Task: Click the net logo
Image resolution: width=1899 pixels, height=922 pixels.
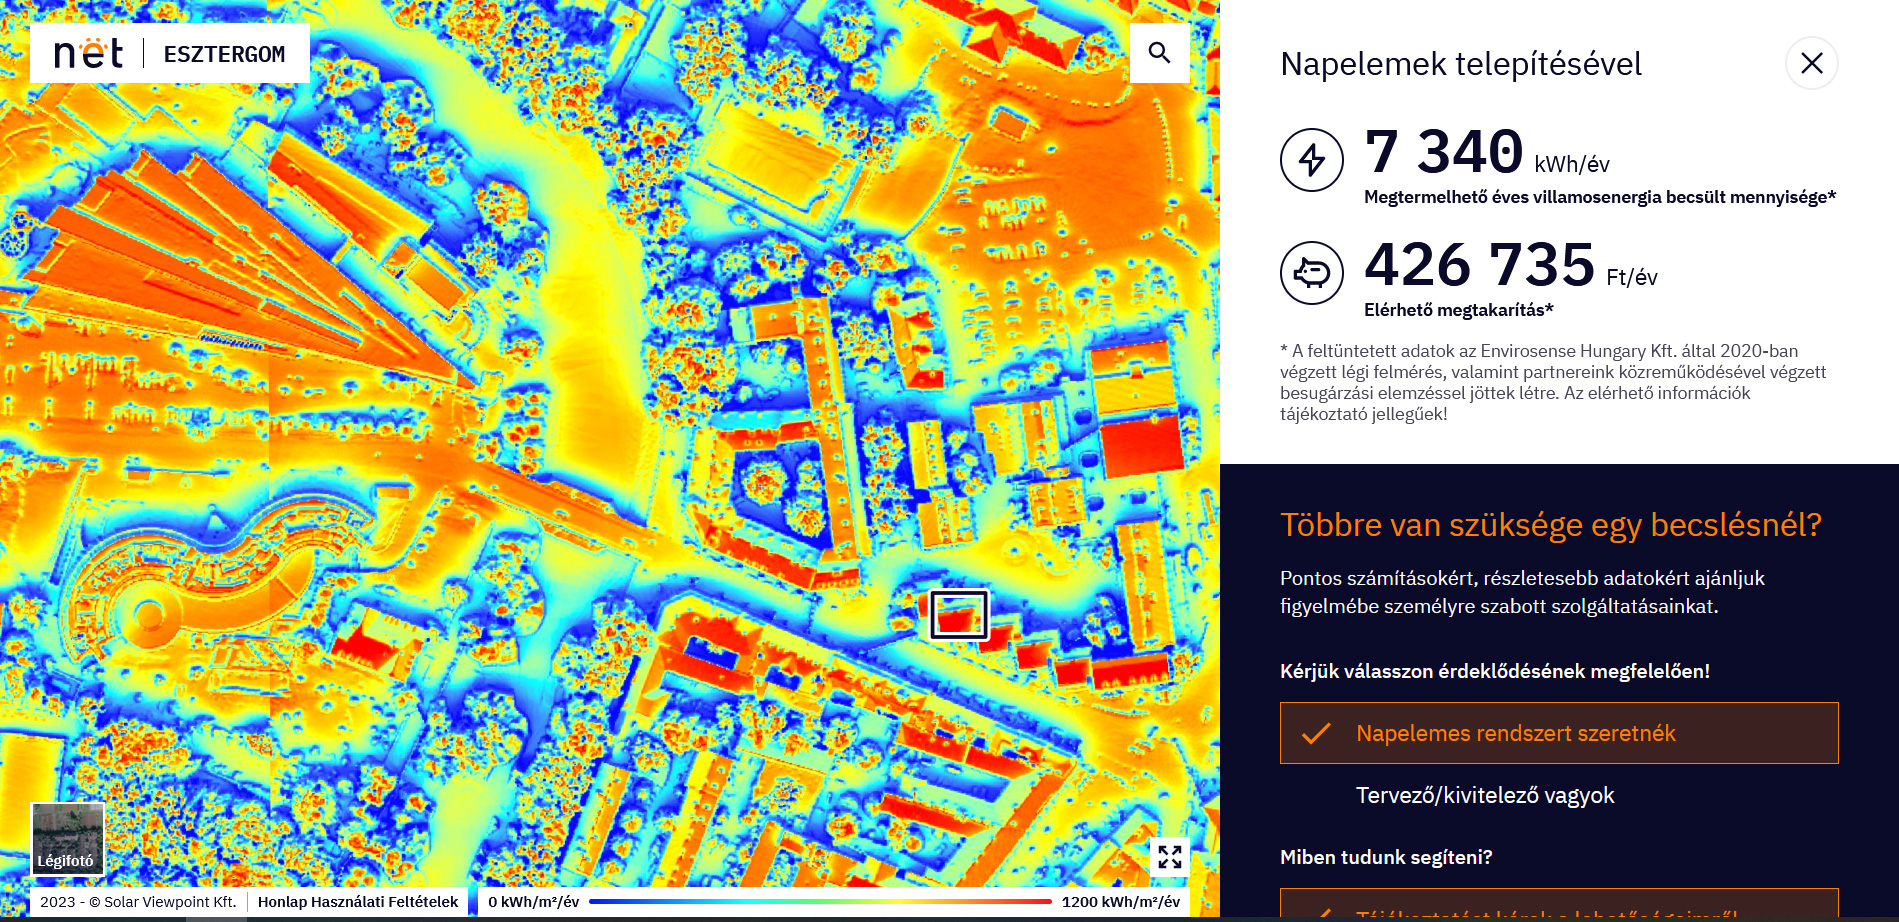Action: pyautogui.click(x=88, y=54)
